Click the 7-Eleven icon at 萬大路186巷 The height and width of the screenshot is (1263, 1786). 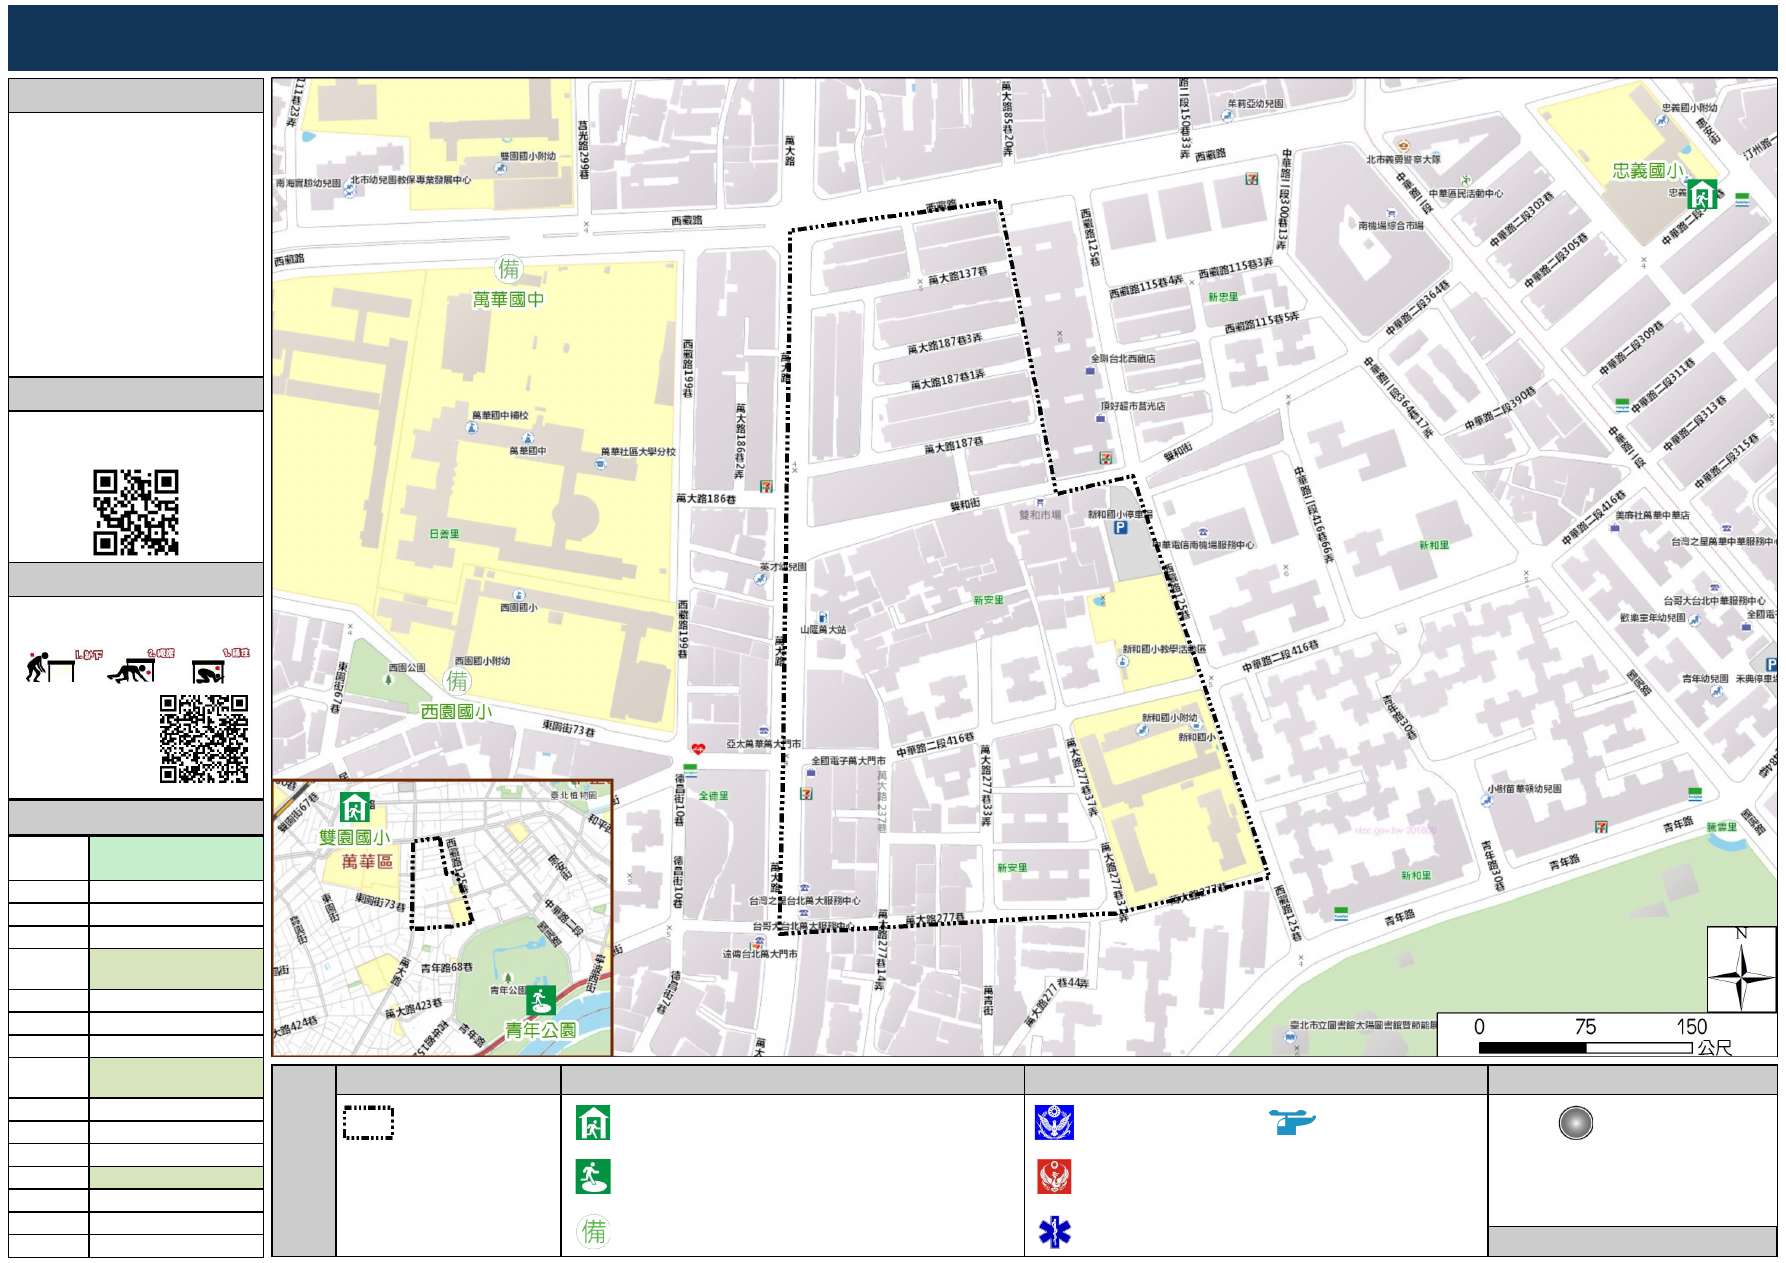[766, 487]
